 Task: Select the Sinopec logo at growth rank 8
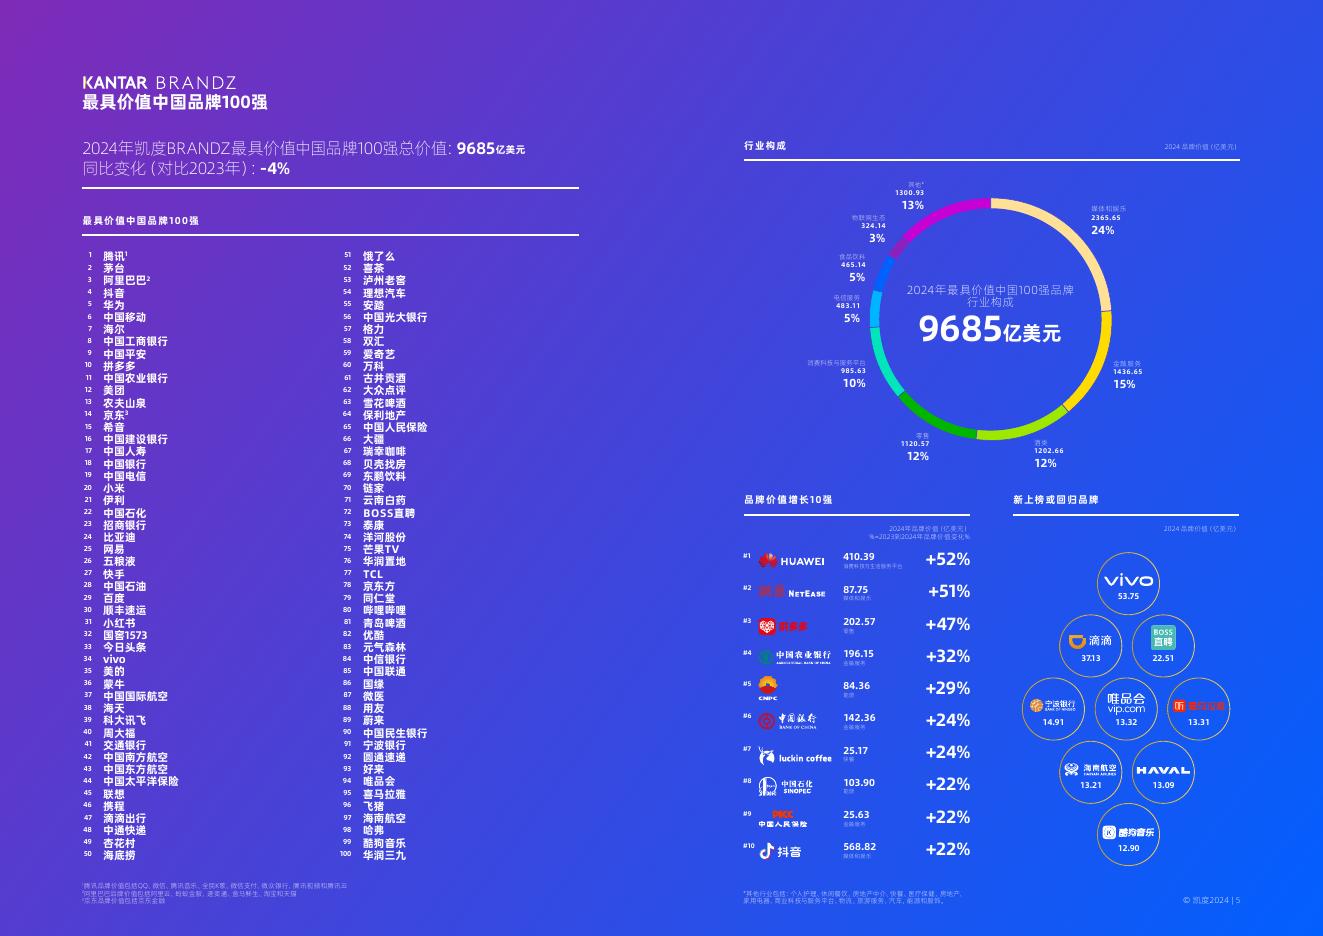tap(788, 787)
